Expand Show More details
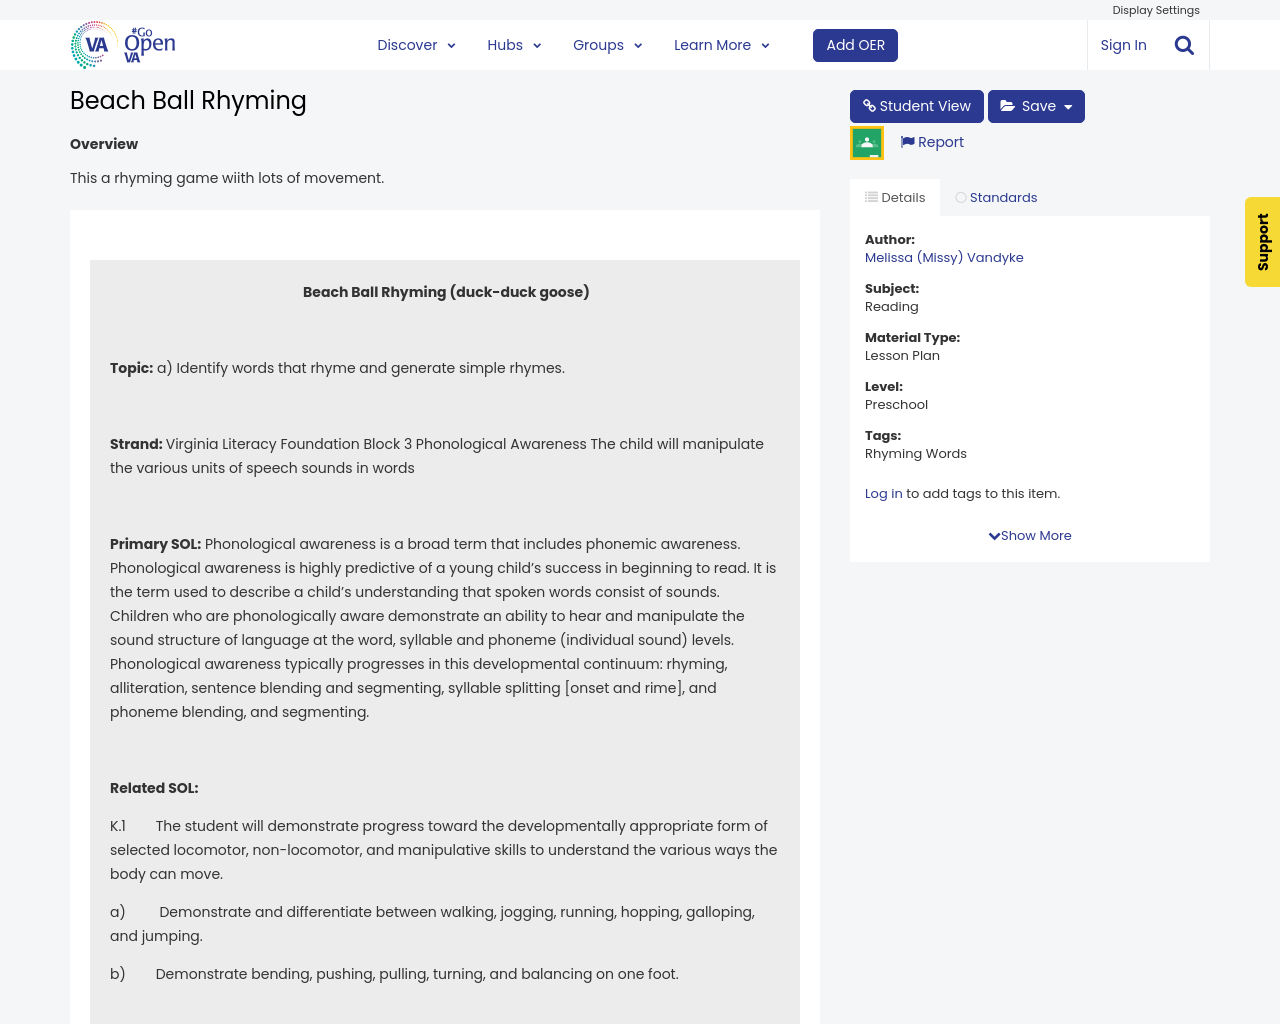Screen dimensions: 1280x1024 click(x=1030, y=536)
